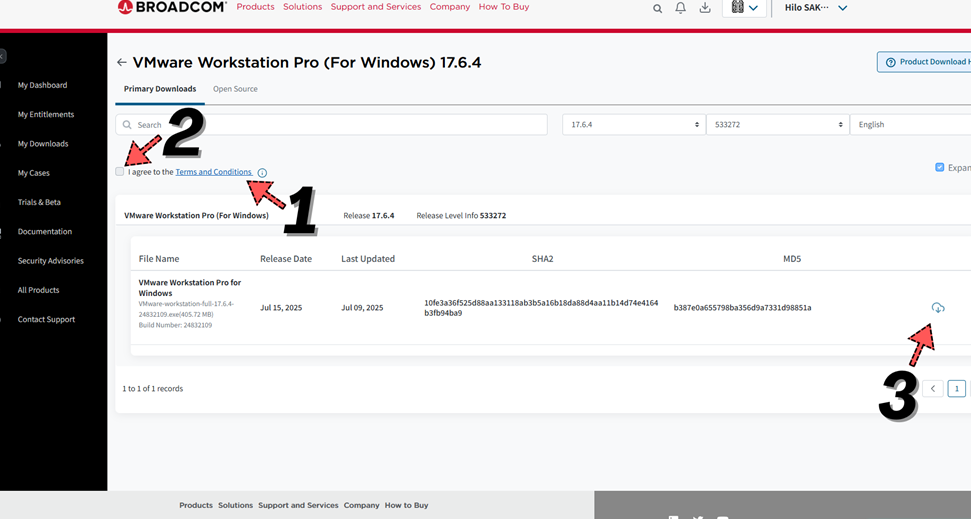
Task: Open the 17.6.4 version dropdown
Action: [x=633, y=125]
